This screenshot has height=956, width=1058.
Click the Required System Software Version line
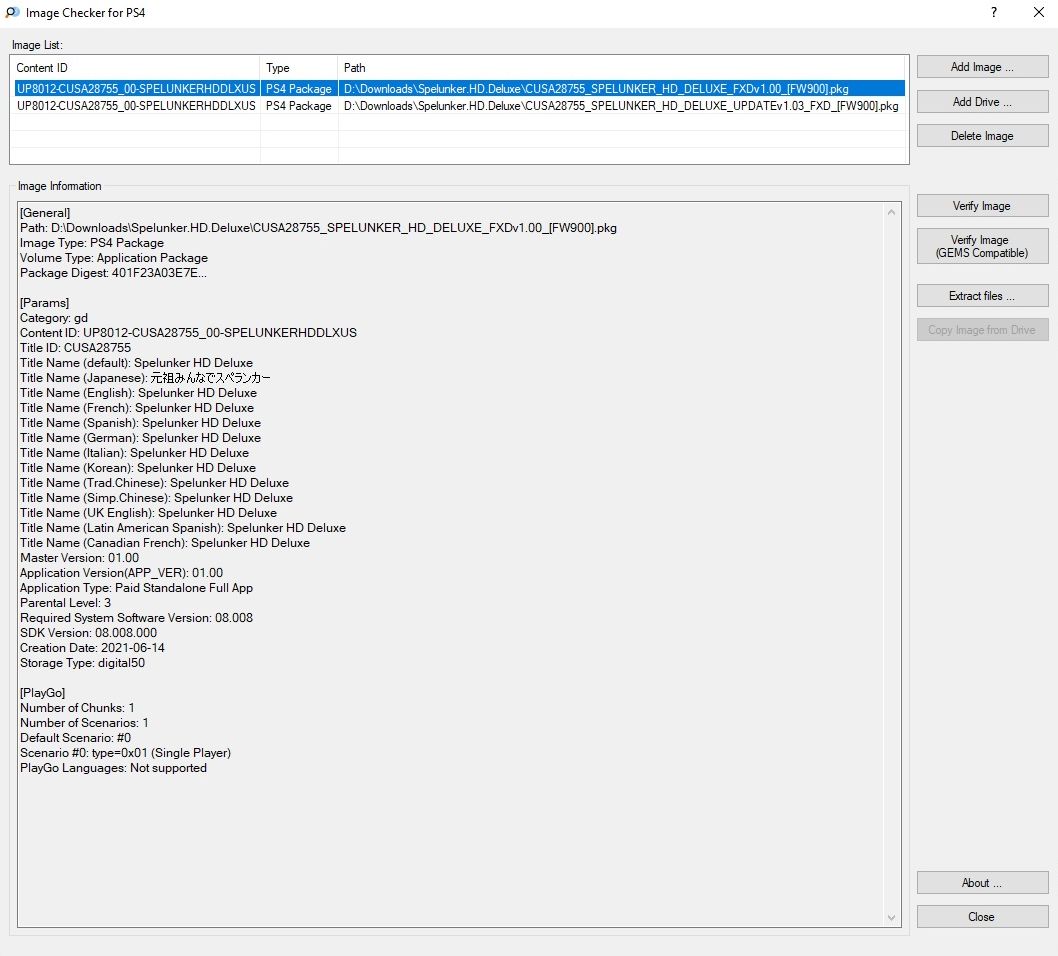coord(136,617)
